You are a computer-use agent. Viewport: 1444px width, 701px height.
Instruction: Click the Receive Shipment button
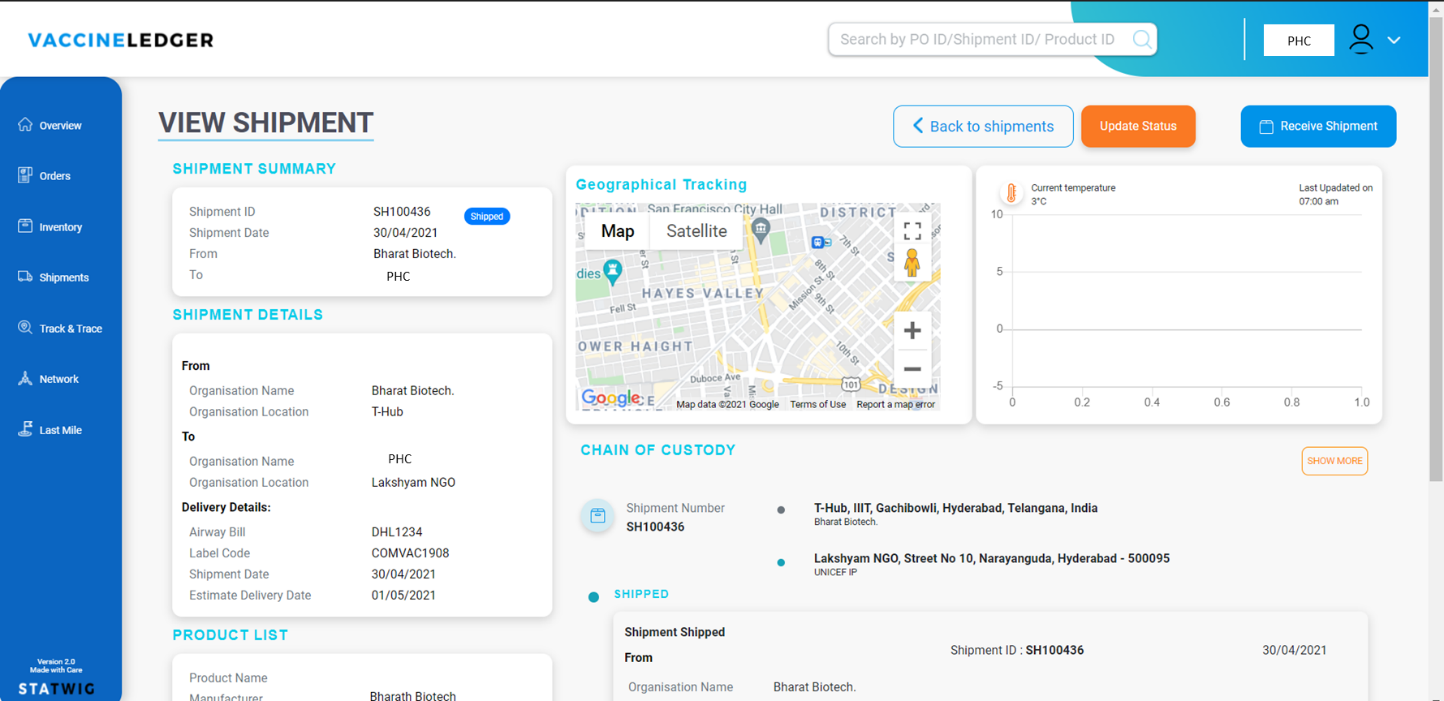(x=1318, y=126)
